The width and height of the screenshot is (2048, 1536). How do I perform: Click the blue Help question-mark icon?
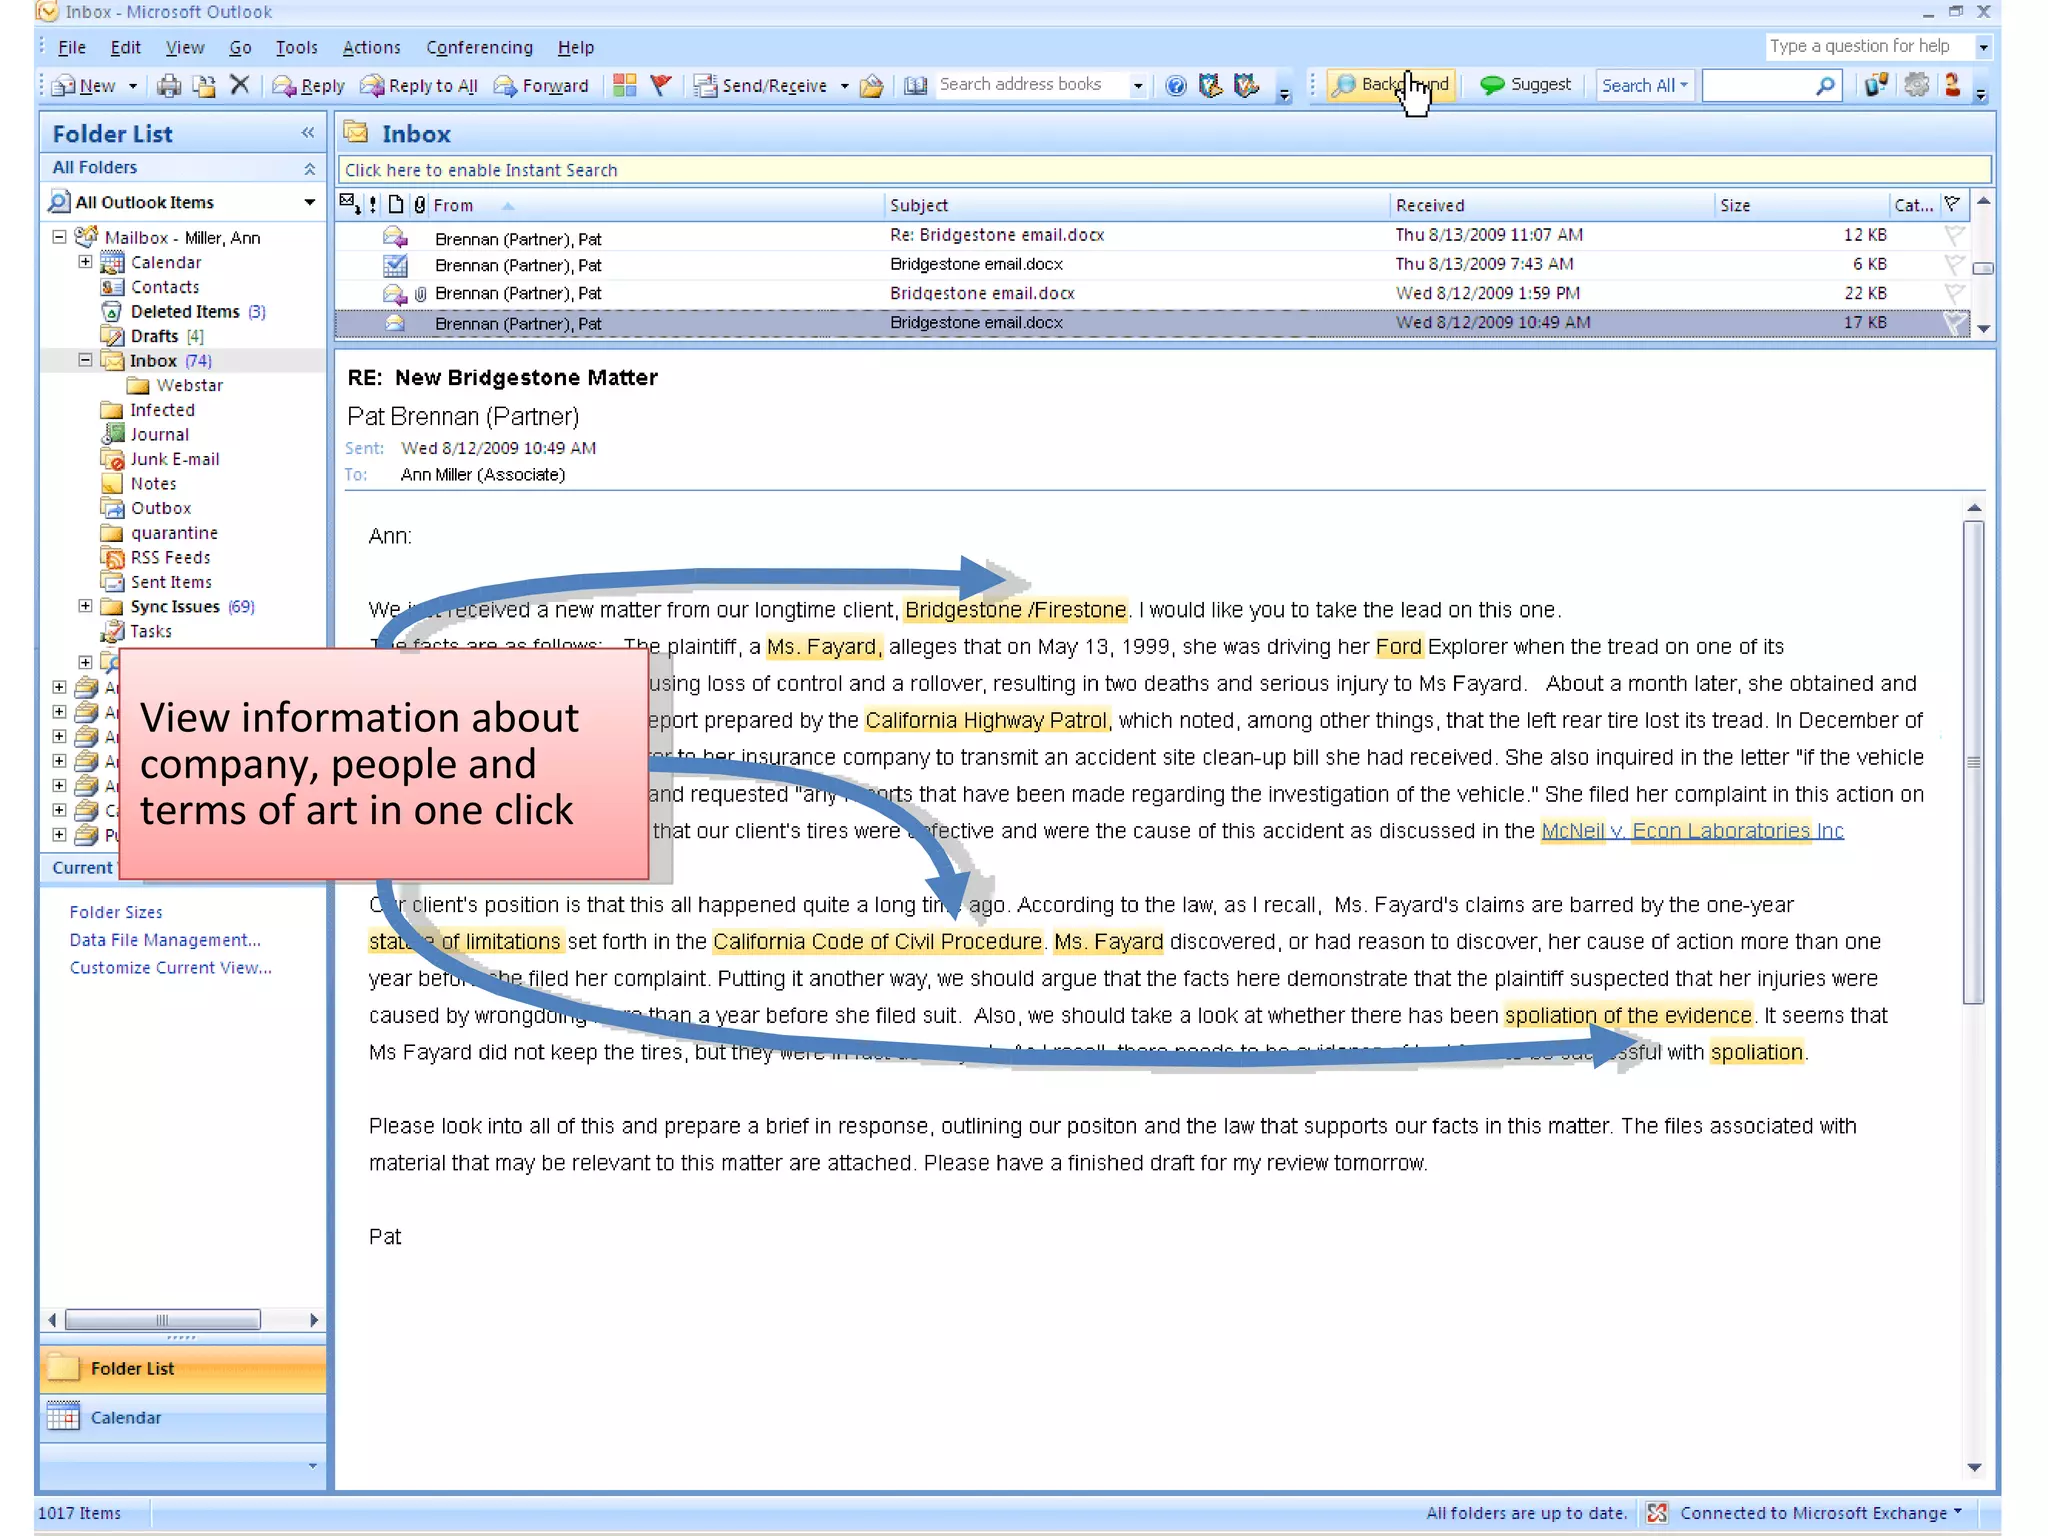pyautogui.click(x=1176, y=86)
